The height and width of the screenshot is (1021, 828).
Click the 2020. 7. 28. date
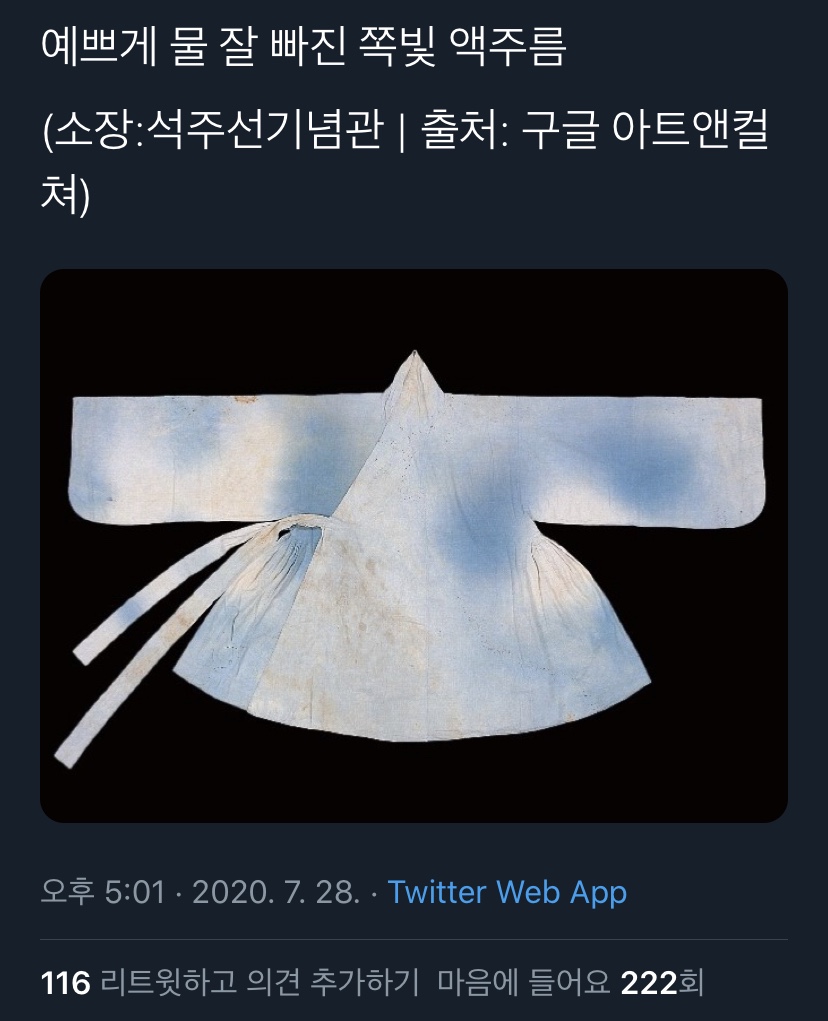pyautogui.click(x=276, y=892)
